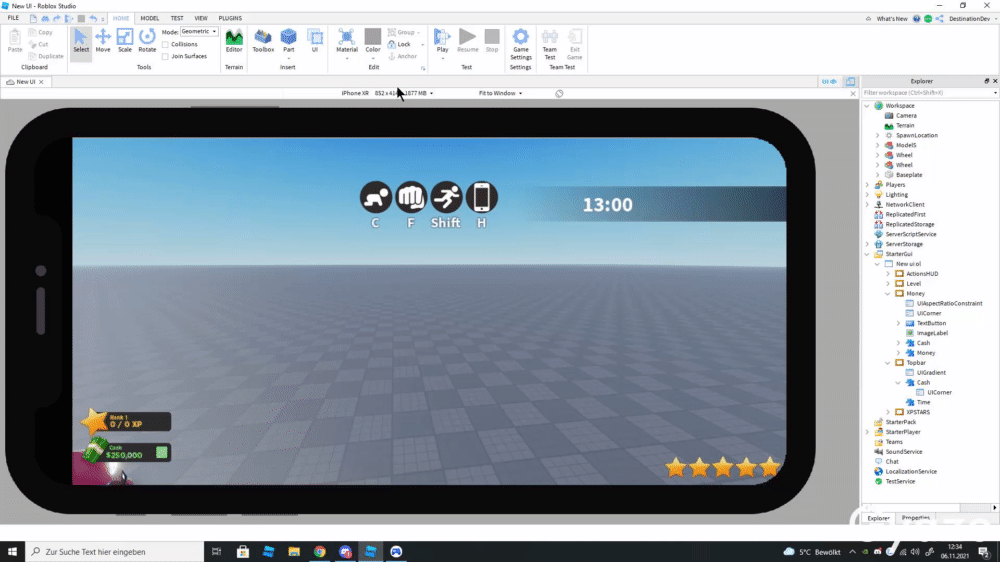Click the Resume button
Viewport: 1000px width, 562px height.
pos(467,41)
